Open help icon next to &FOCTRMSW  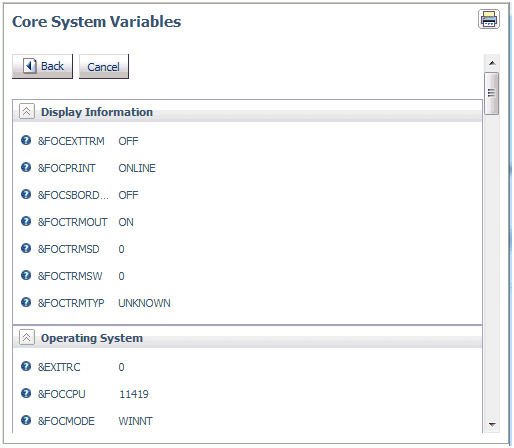(26, 275)
